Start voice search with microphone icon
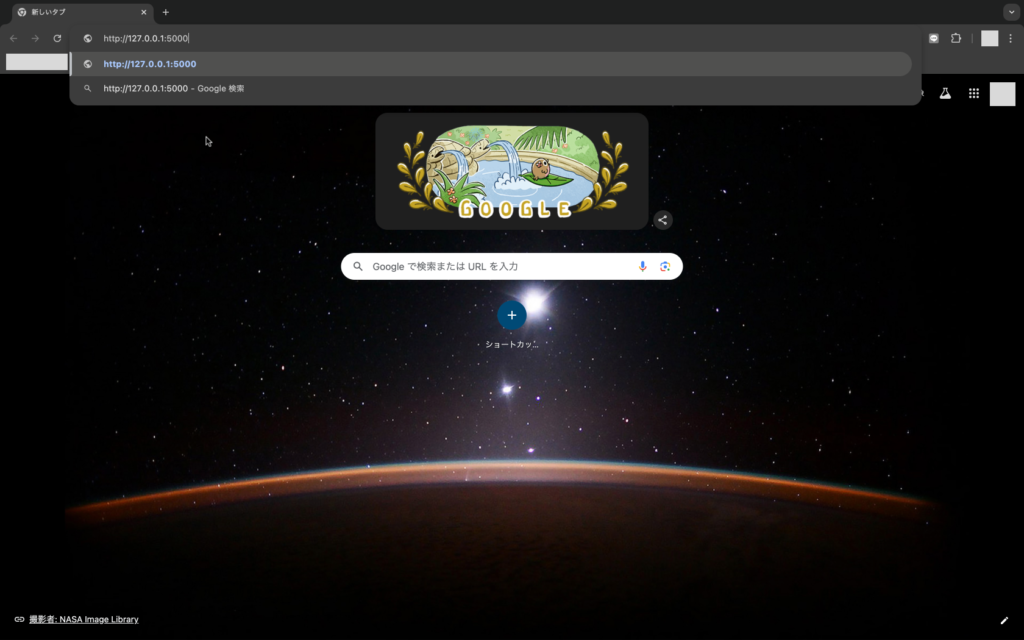Image resolution: width=1024 pixels, height=640 pixels. pyautogui.click(x=643, y=266)
